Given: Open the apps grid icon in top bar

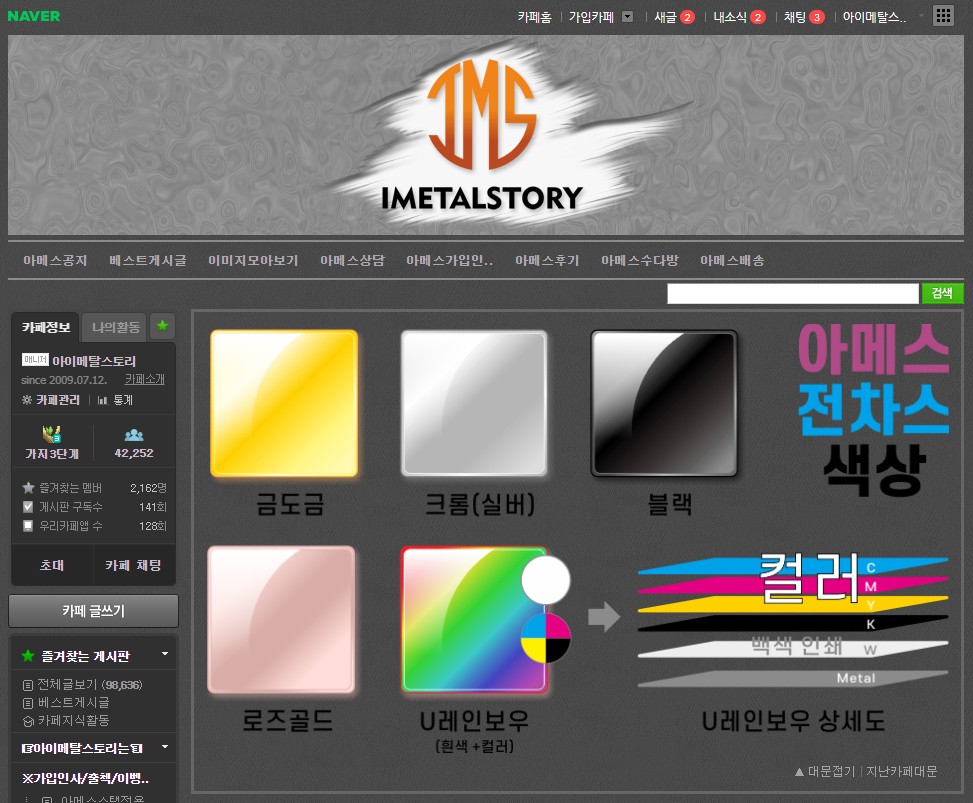Looking at the screenshot, I should tap(943, 16).
